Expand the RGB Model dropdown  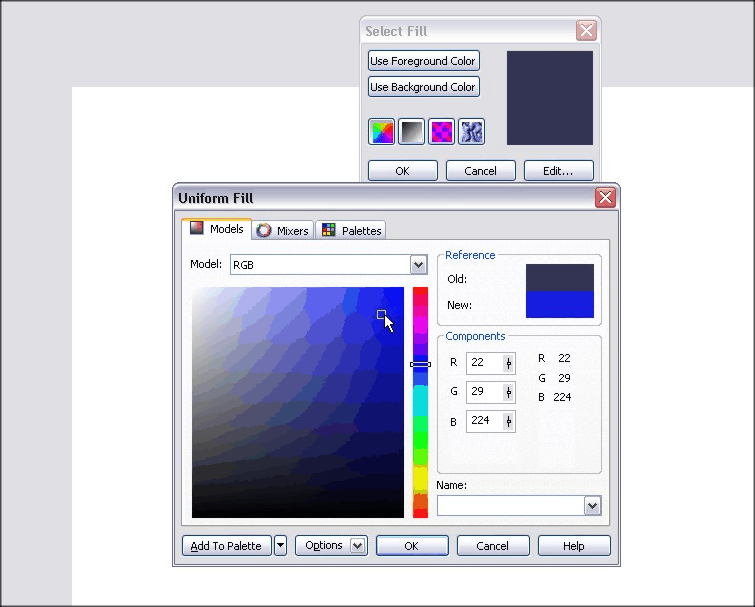[419, 265]
